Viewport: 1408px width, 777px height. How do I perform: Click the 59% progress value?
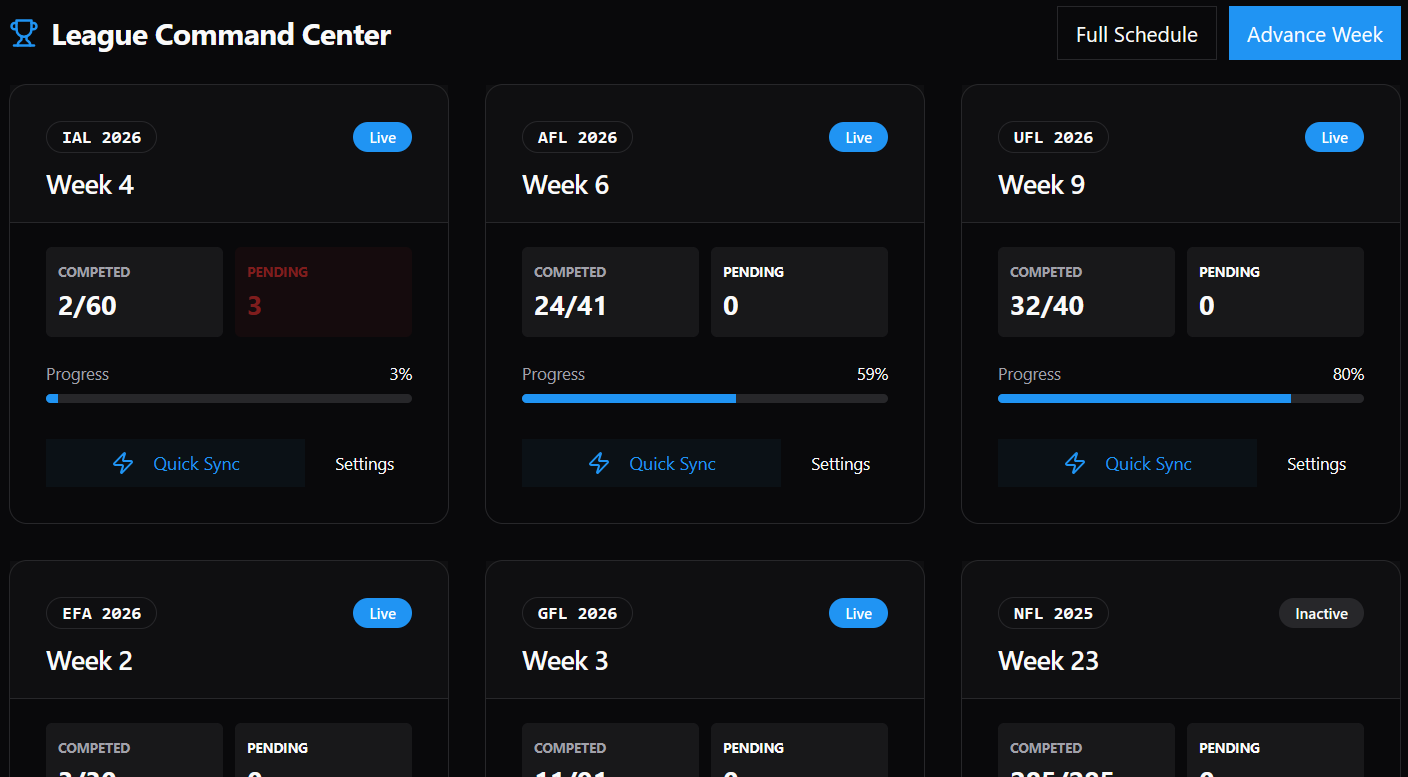pos(873,374)
